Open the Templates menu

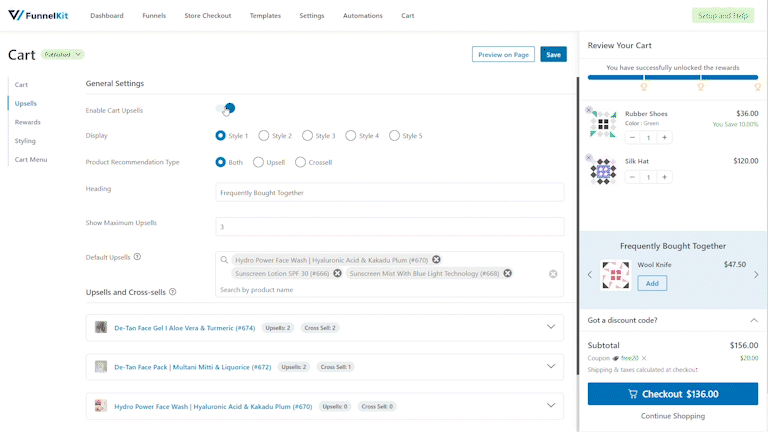click(265, 16)
